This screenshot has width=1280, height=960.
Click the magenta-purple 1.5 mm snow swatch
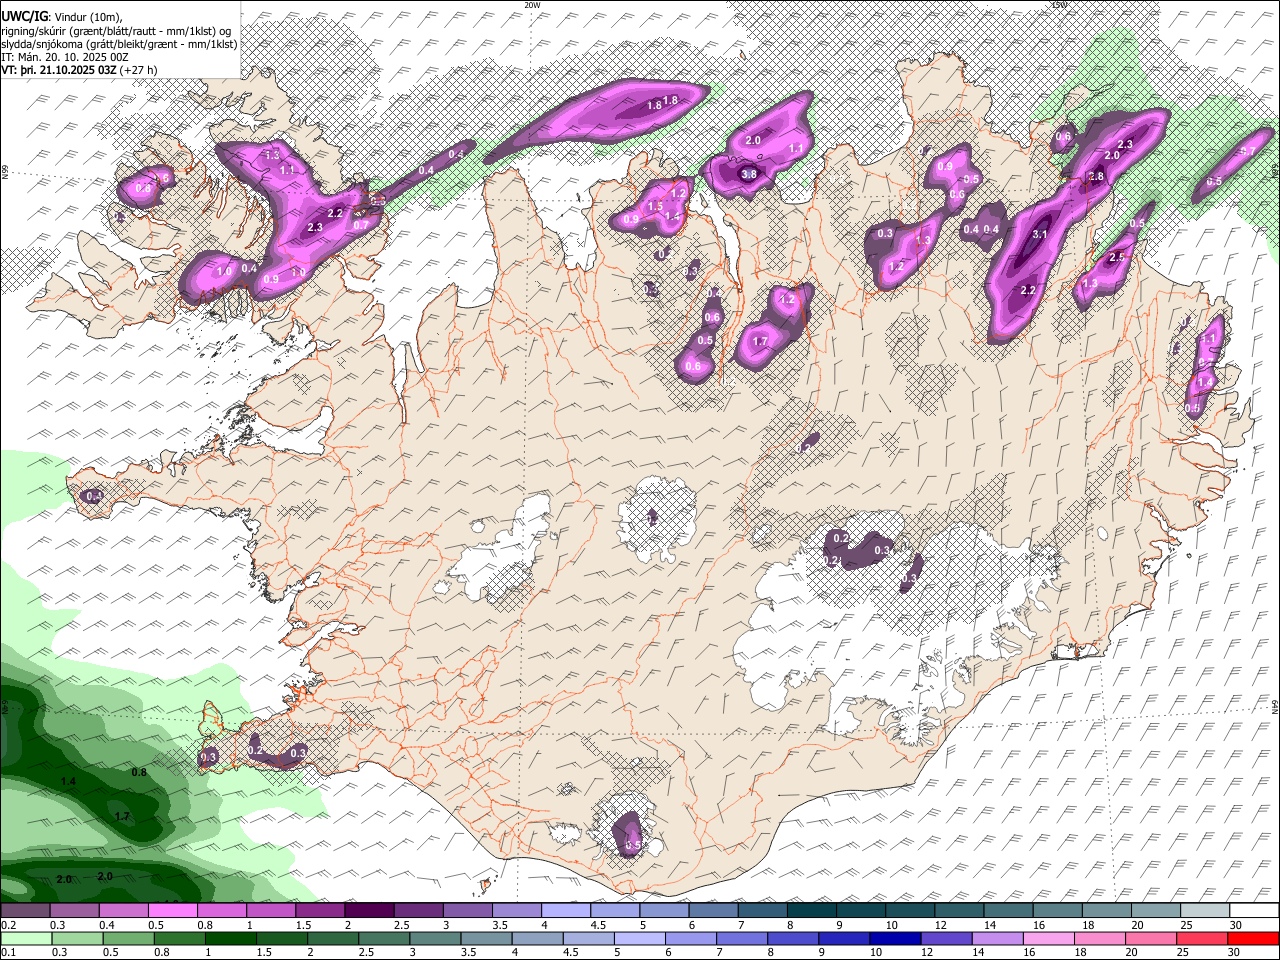point(320,911)
